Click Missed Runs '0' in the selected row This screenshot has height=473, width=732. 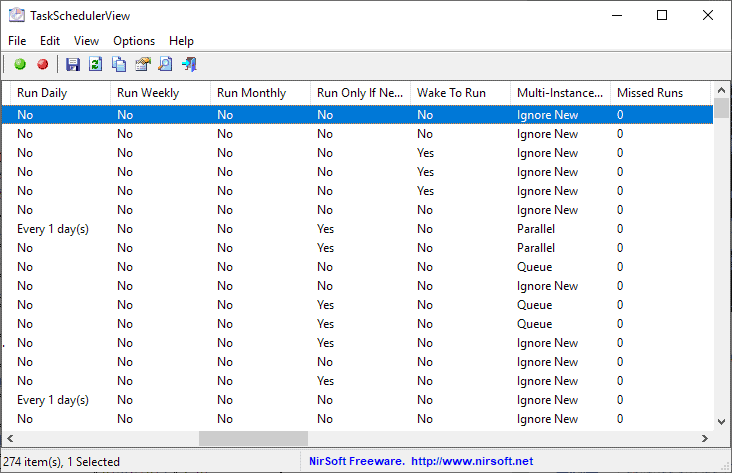click(620, 115)
